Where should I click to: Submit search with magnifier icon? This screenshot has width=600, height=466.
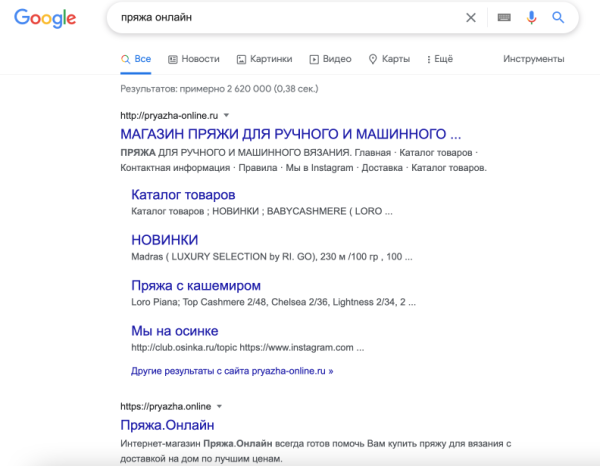point(558,18)
